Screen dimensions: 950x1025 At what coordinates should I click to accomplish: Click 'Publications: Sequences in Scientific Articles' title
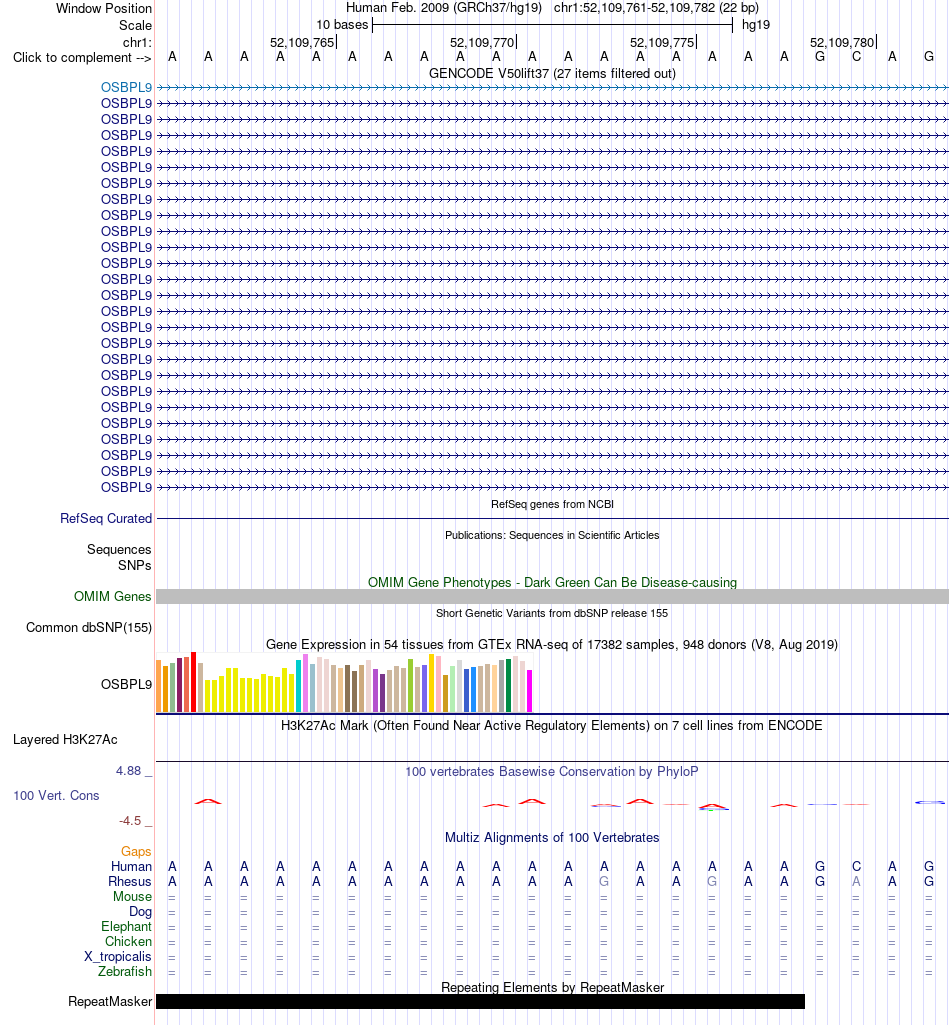click(x=552, y=535)
